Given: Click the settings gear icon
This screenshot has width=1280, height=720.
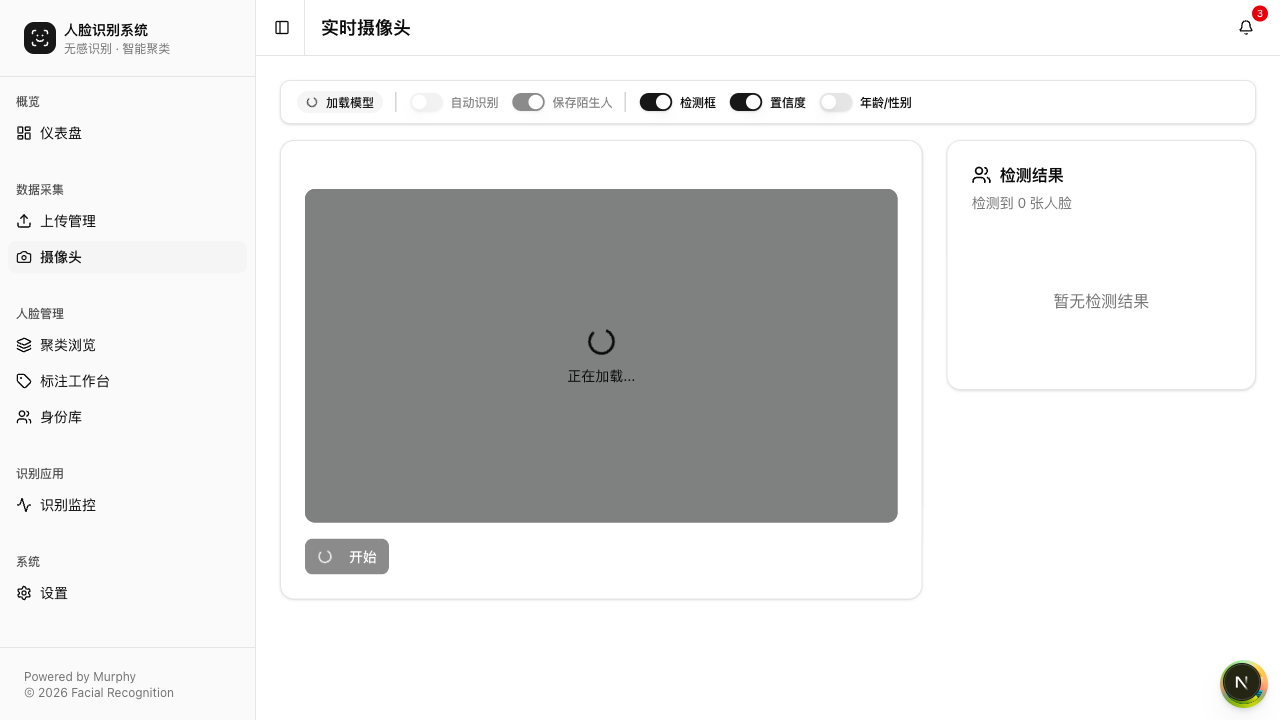Looking at the screenshot, I should tap(24, 593).
